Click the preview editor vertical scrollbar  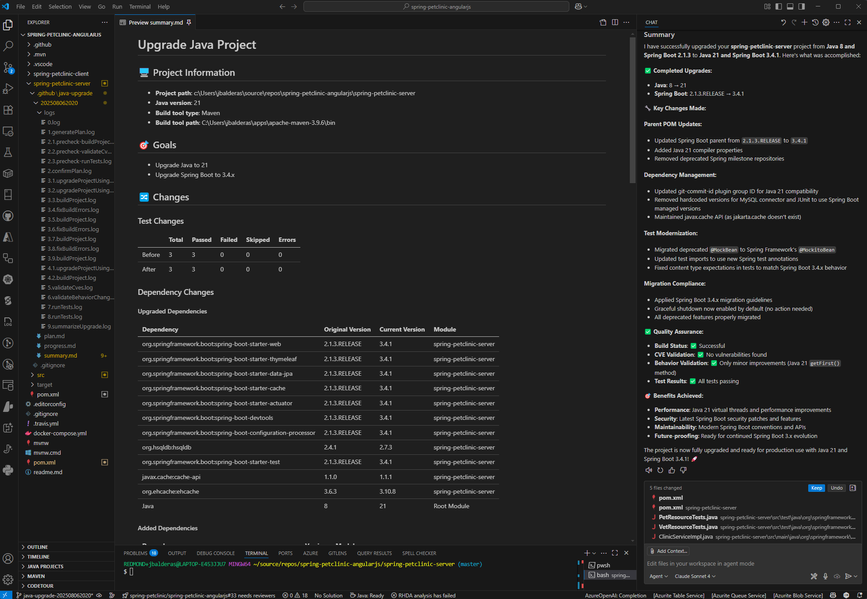pos(633,111)
